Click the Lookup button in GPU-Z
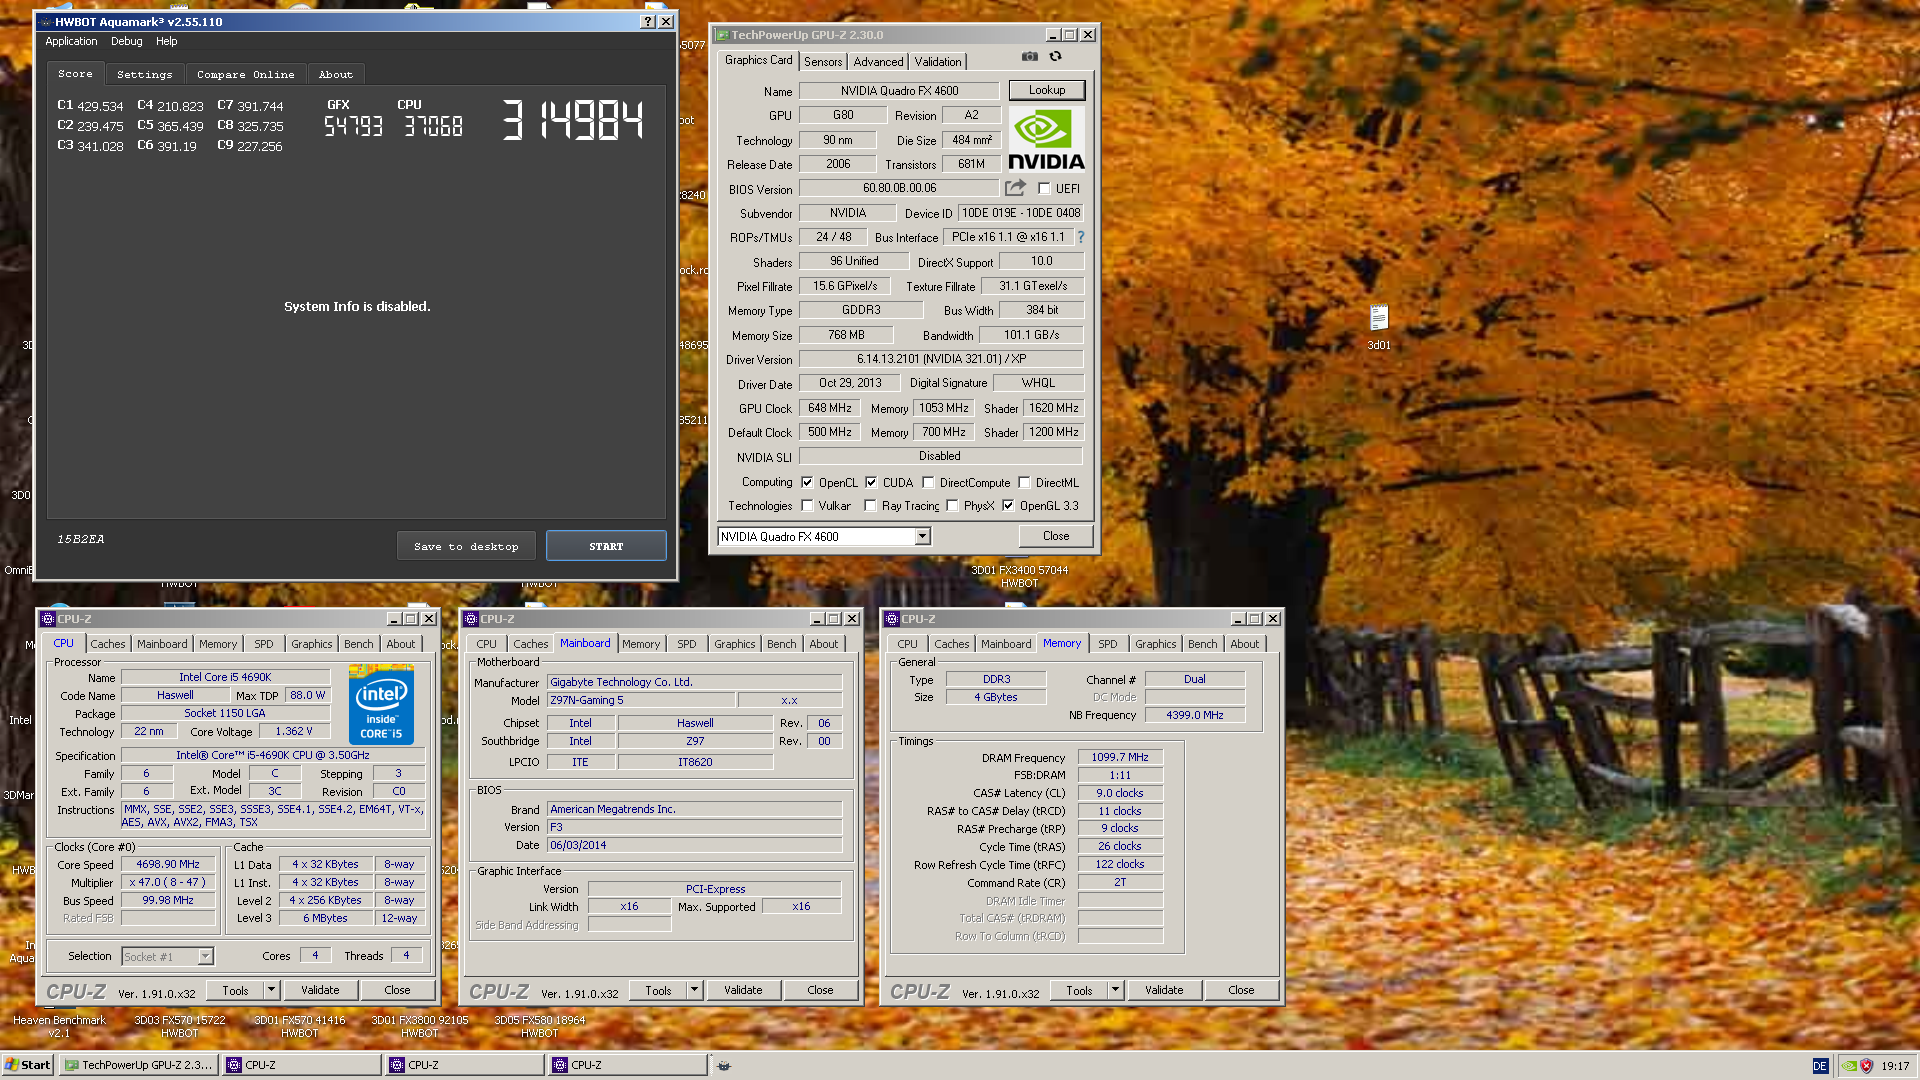The image size is (1920, 1080). pos(1047,90)
